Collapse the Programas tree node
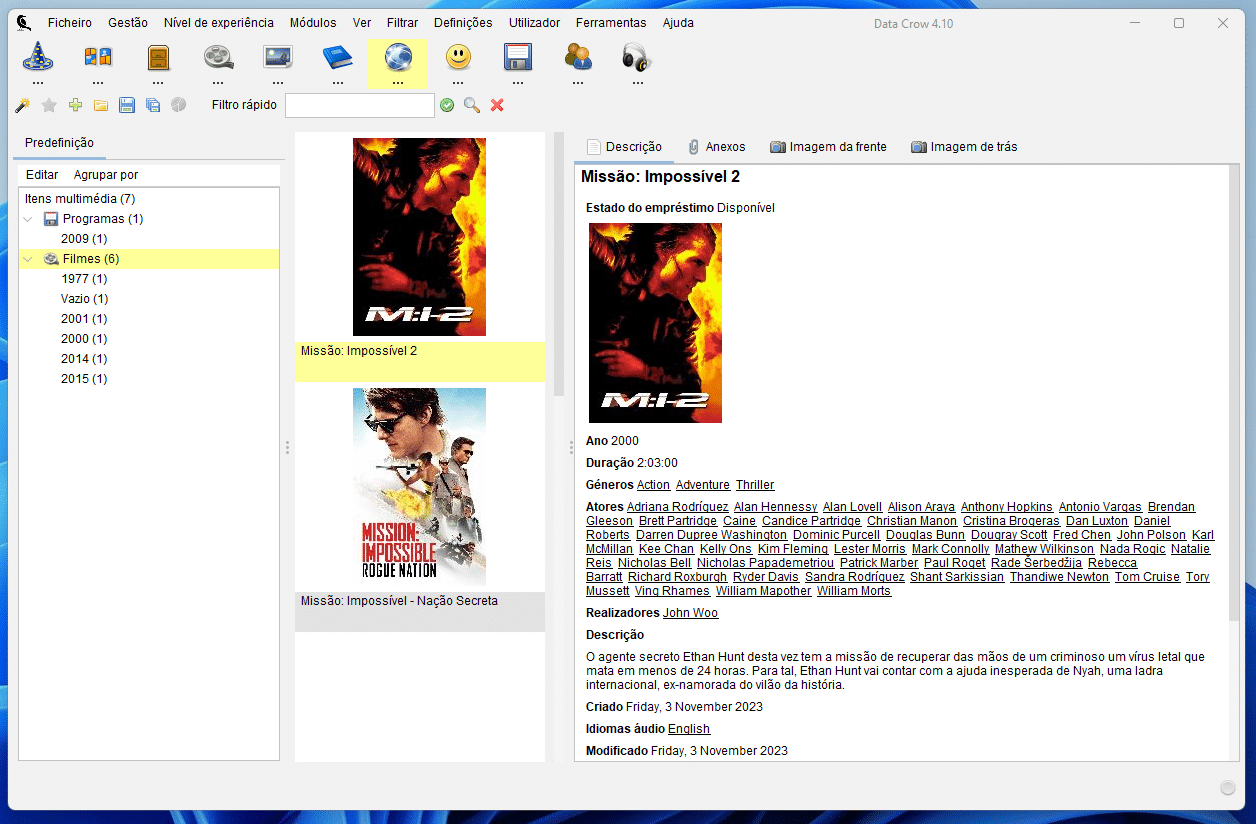The width and height of the screenshot is (1256, 824). (29, 219)
